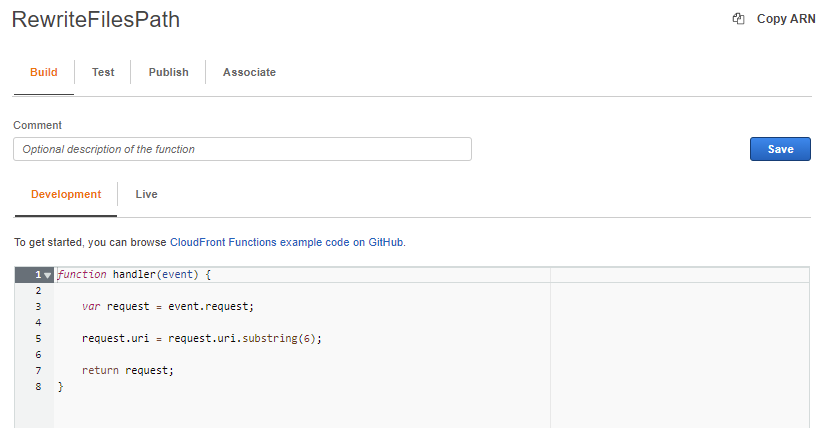The height and width of the screenshot is (428, 833).
Task: Focus the Comment description input field
Action: pyautogui.click(x=242, y=149)
